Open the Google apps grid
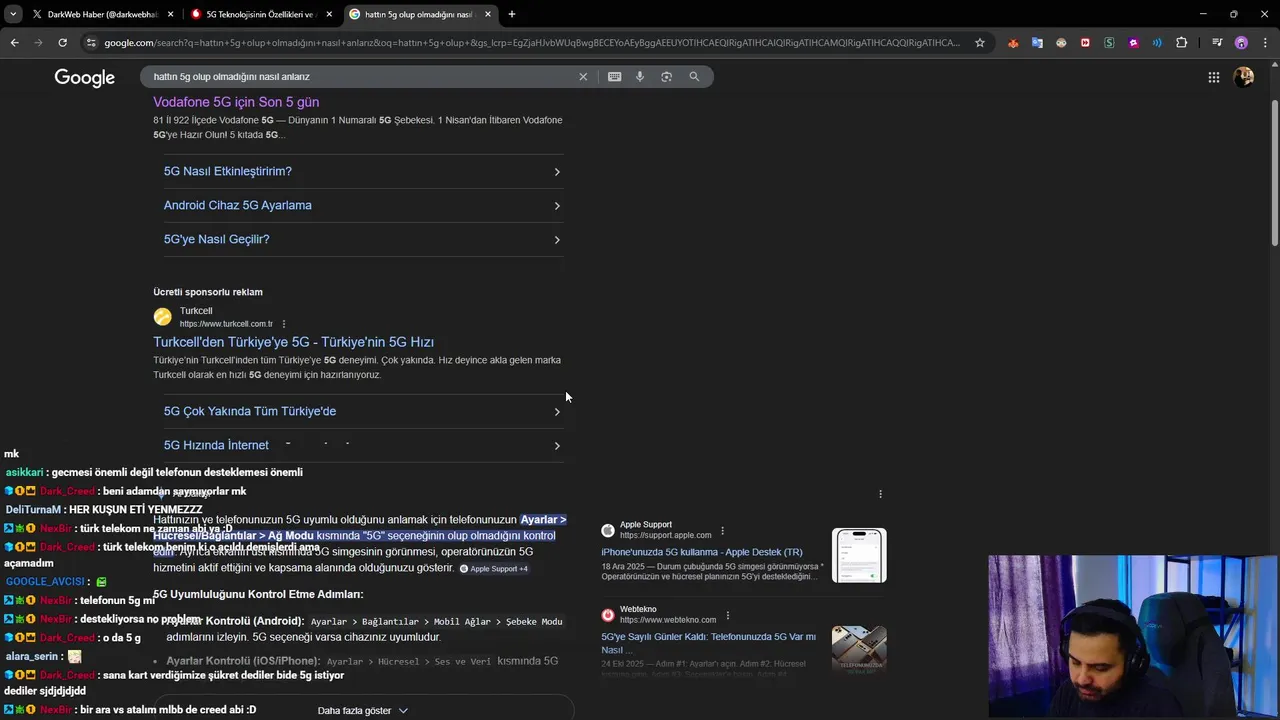The width and height of the screenshot is (1280, 720). pos(1213,77)
